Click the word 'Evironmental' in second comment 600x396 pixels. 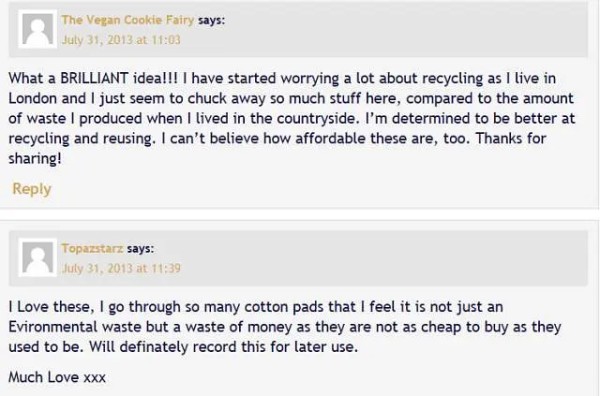pos(53,327)
